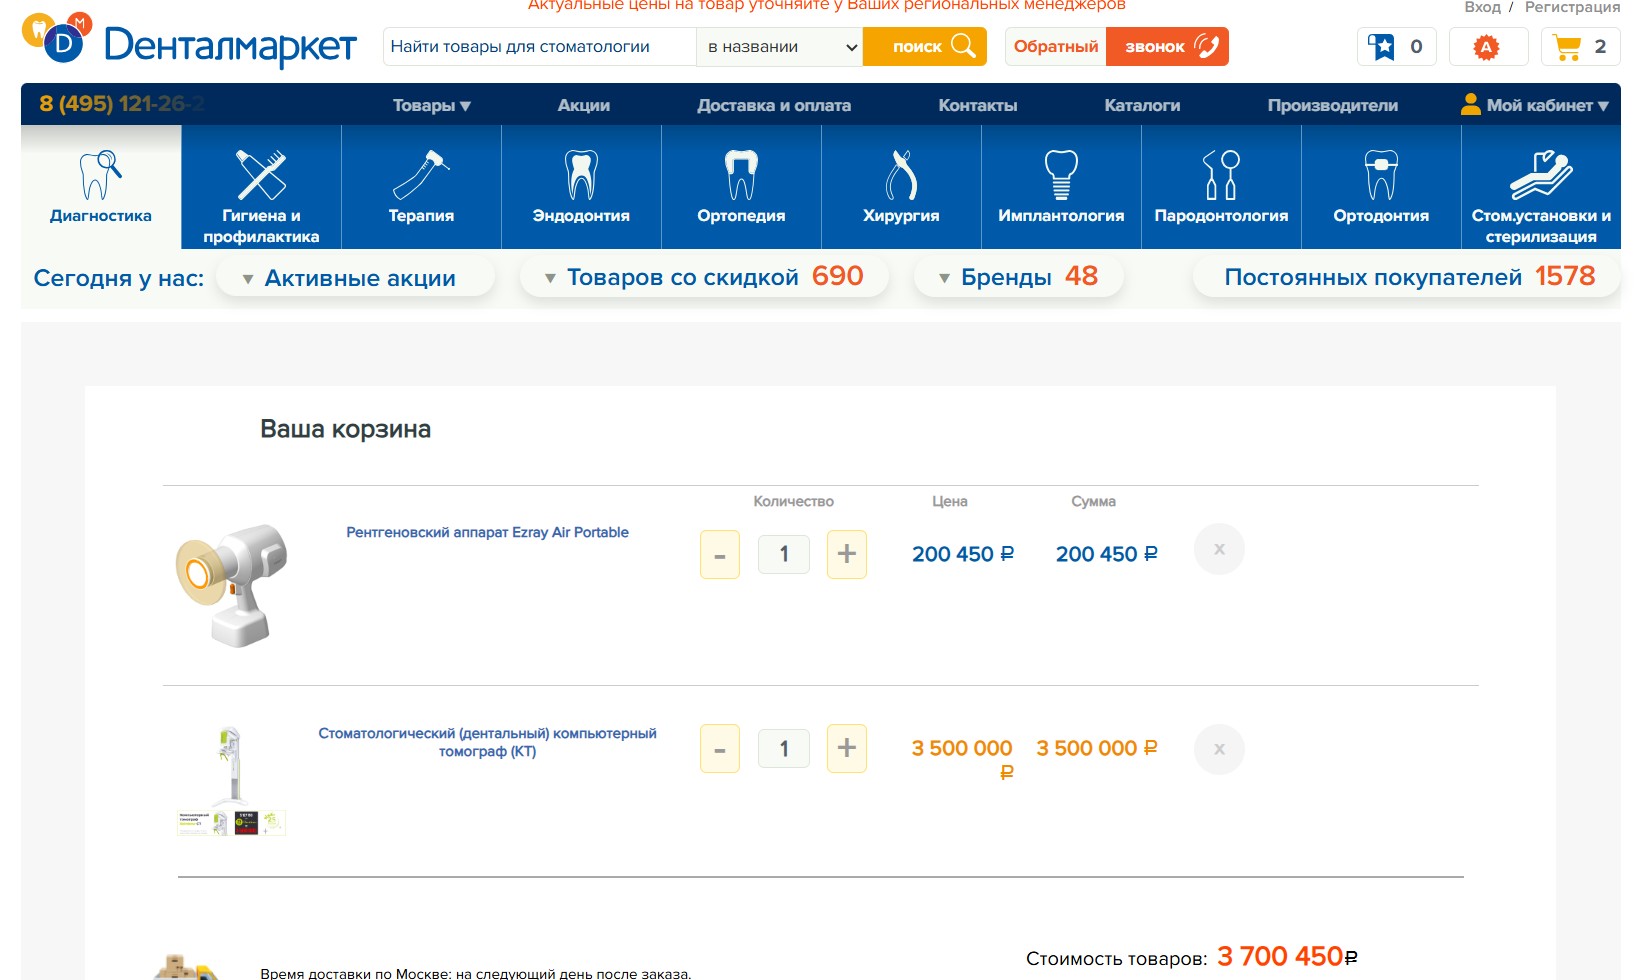
Task: Expand Бренды 48 list
Action: pos(1019,277)
